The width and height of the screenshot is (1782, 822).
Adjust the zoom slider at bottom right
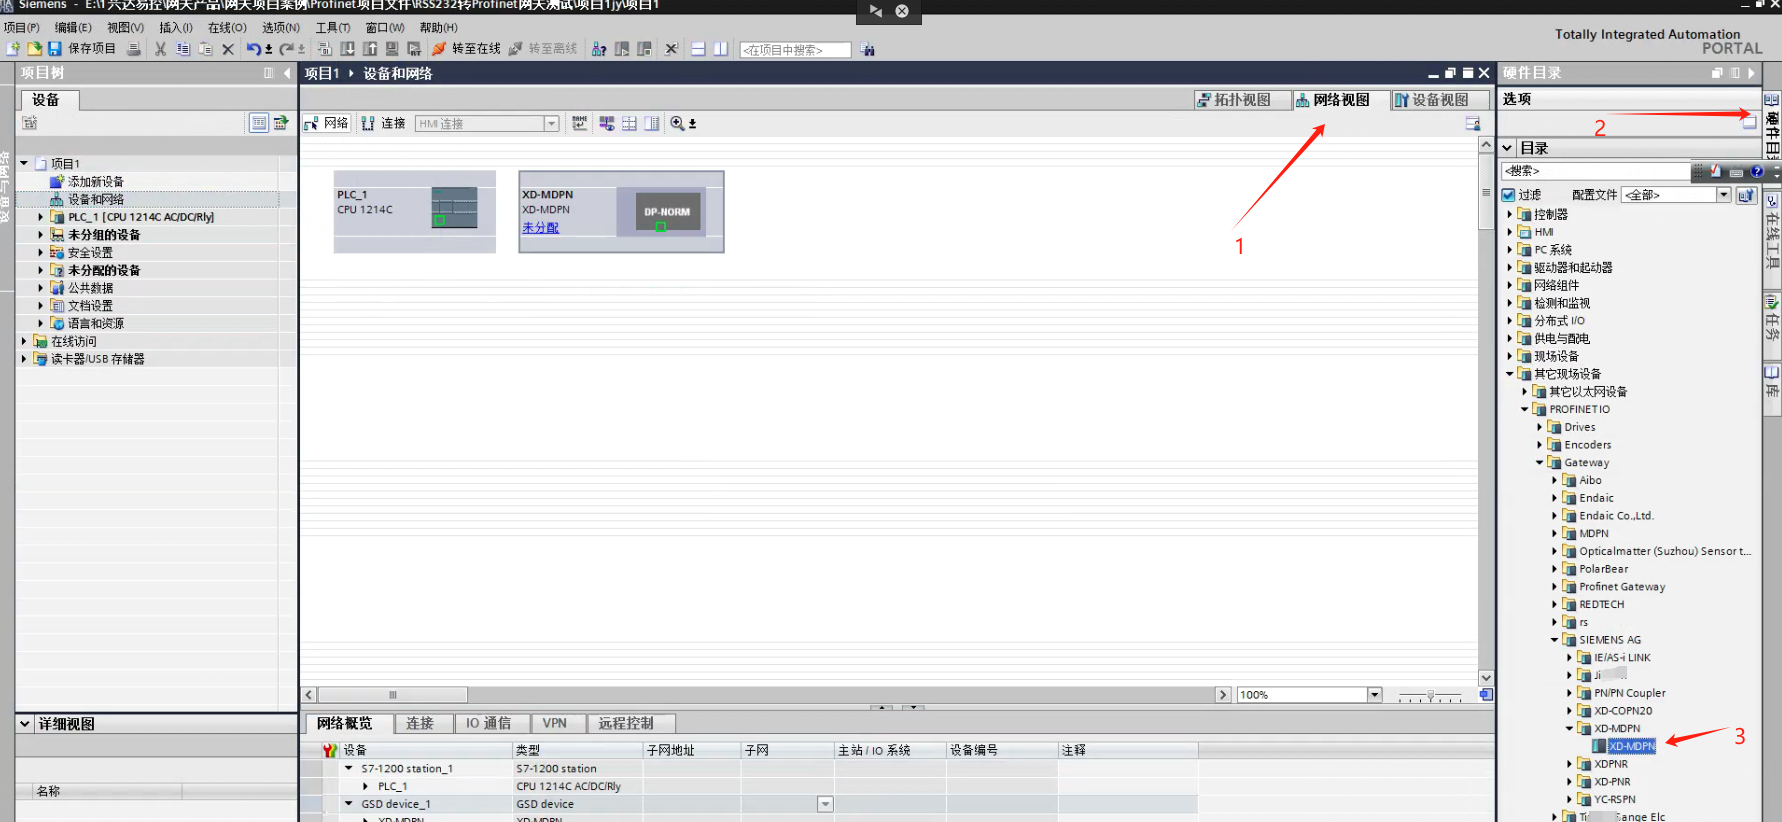coord(1430,695)
